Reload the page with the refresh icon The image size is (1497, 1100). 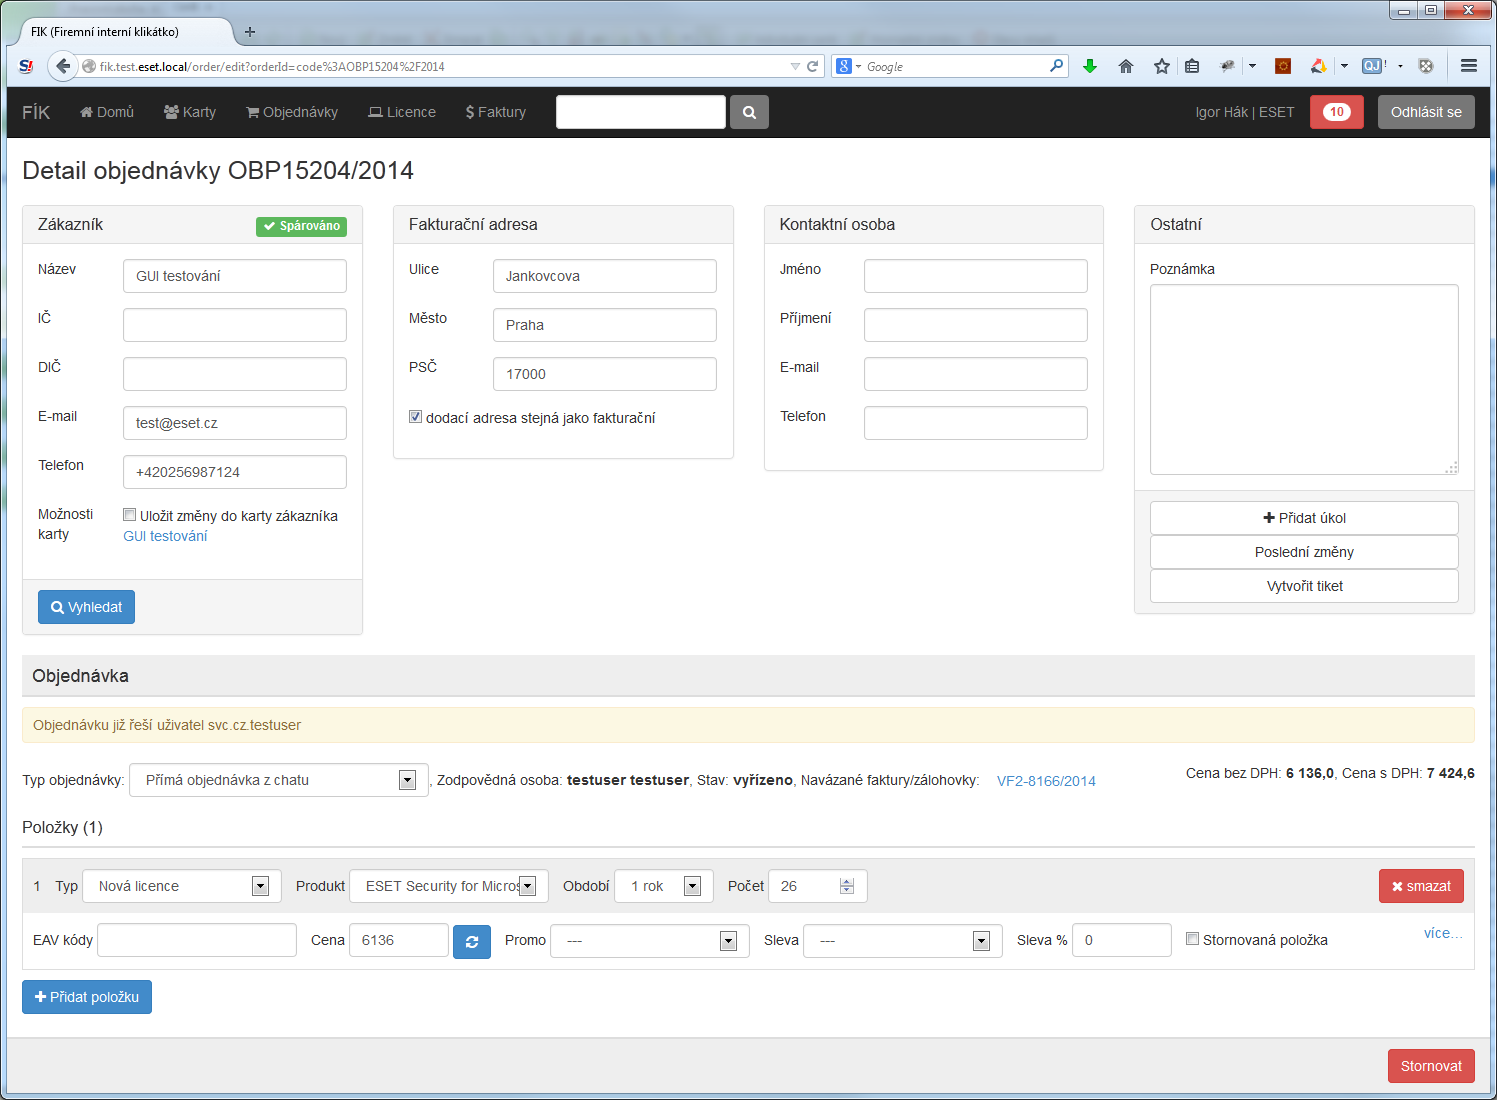click(813, 67)
